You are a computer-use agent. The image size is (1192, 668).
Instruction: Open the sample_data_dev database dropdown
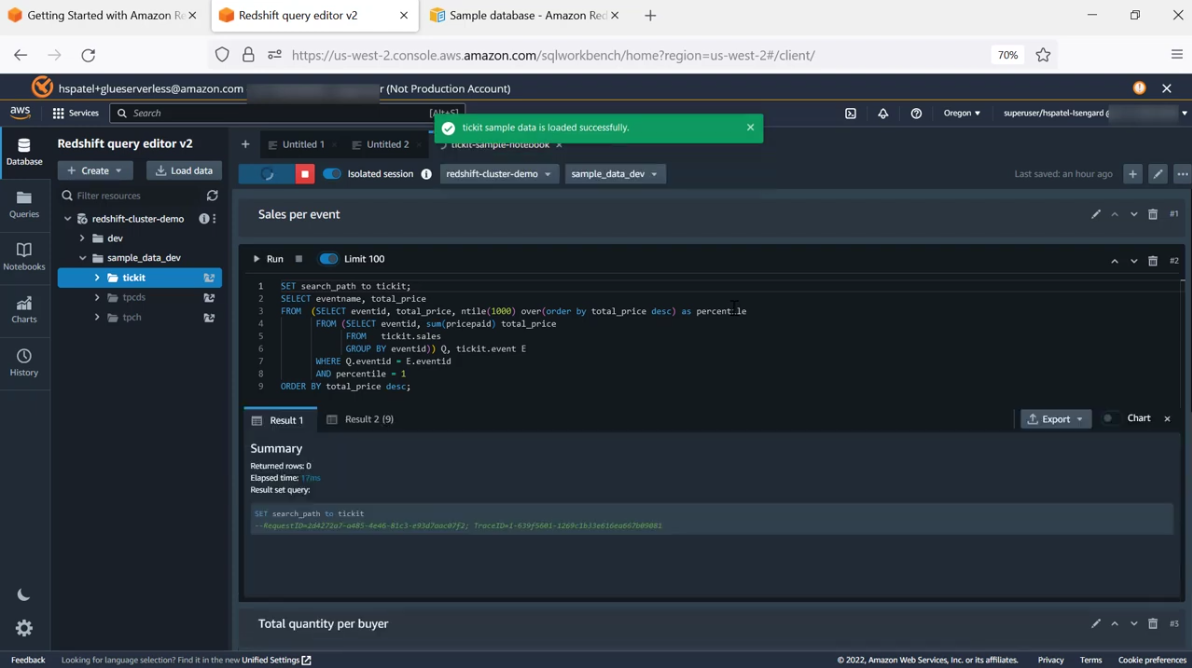[614, 174]
